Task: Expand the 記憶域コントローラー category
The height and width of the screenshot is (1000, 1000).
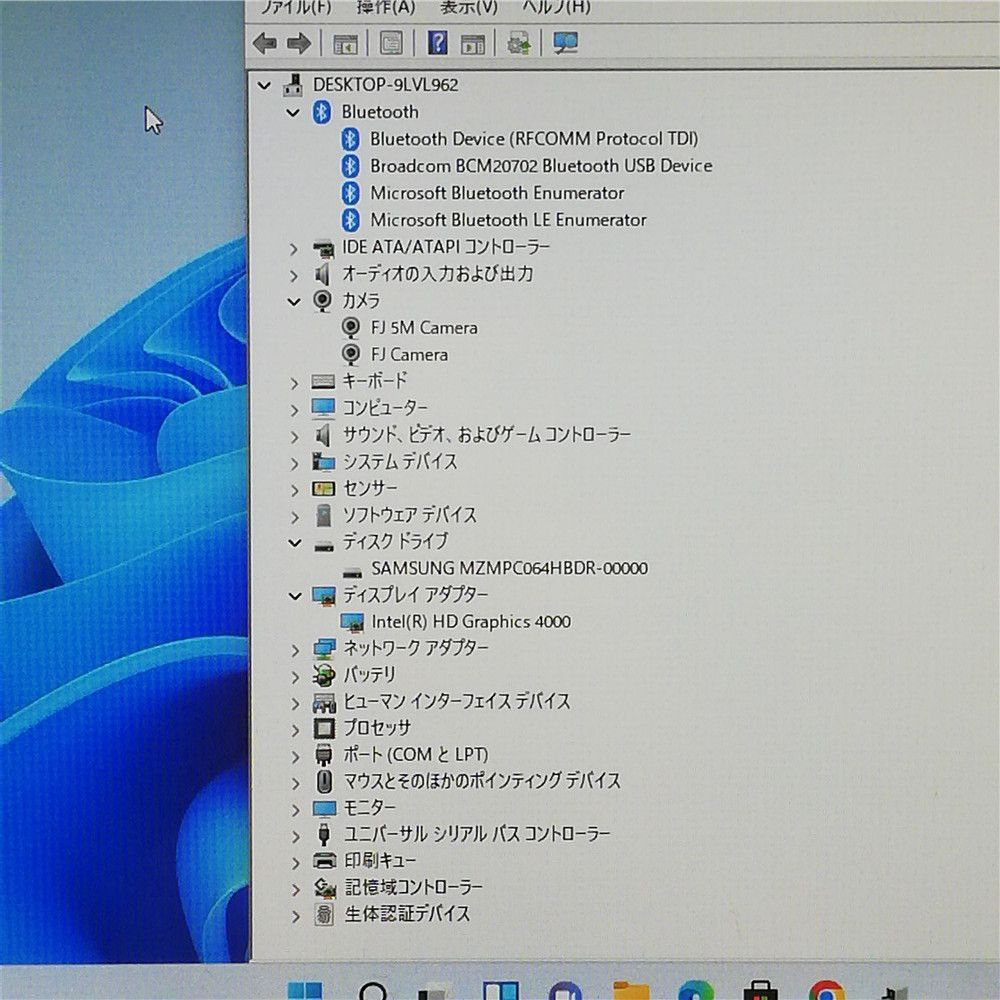Action: pyautogui.click(x=295, y=890)
